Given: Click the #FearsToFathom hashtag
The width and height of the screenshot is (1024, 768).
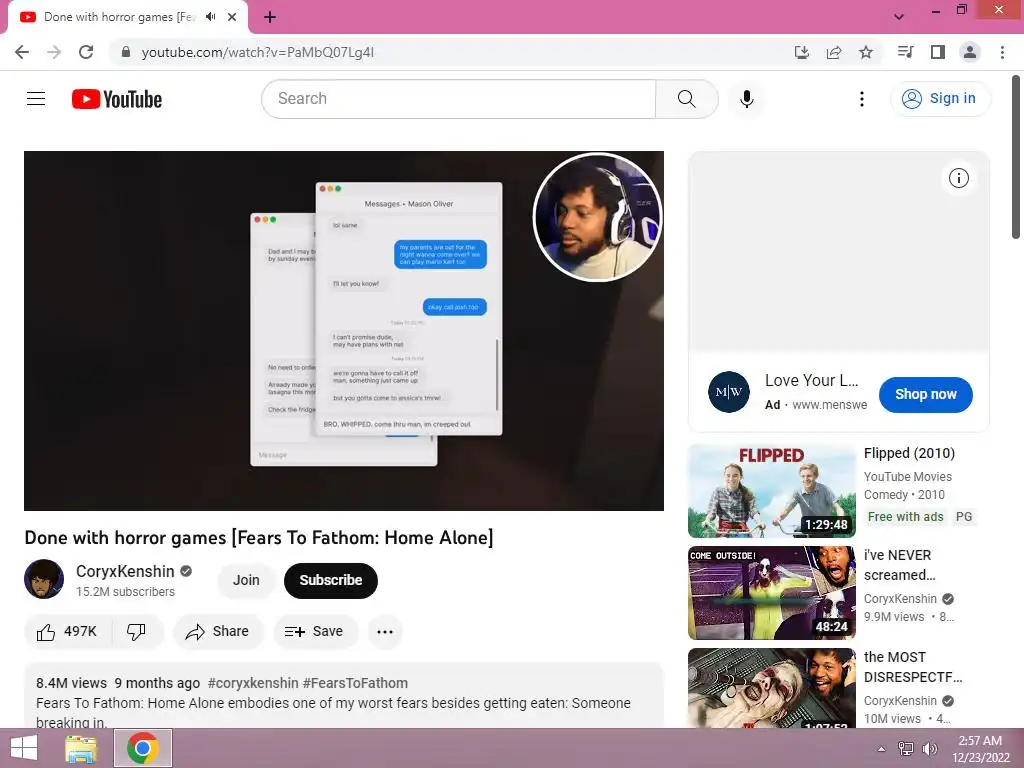Looking at the screenshot, I should pos(355,683).
